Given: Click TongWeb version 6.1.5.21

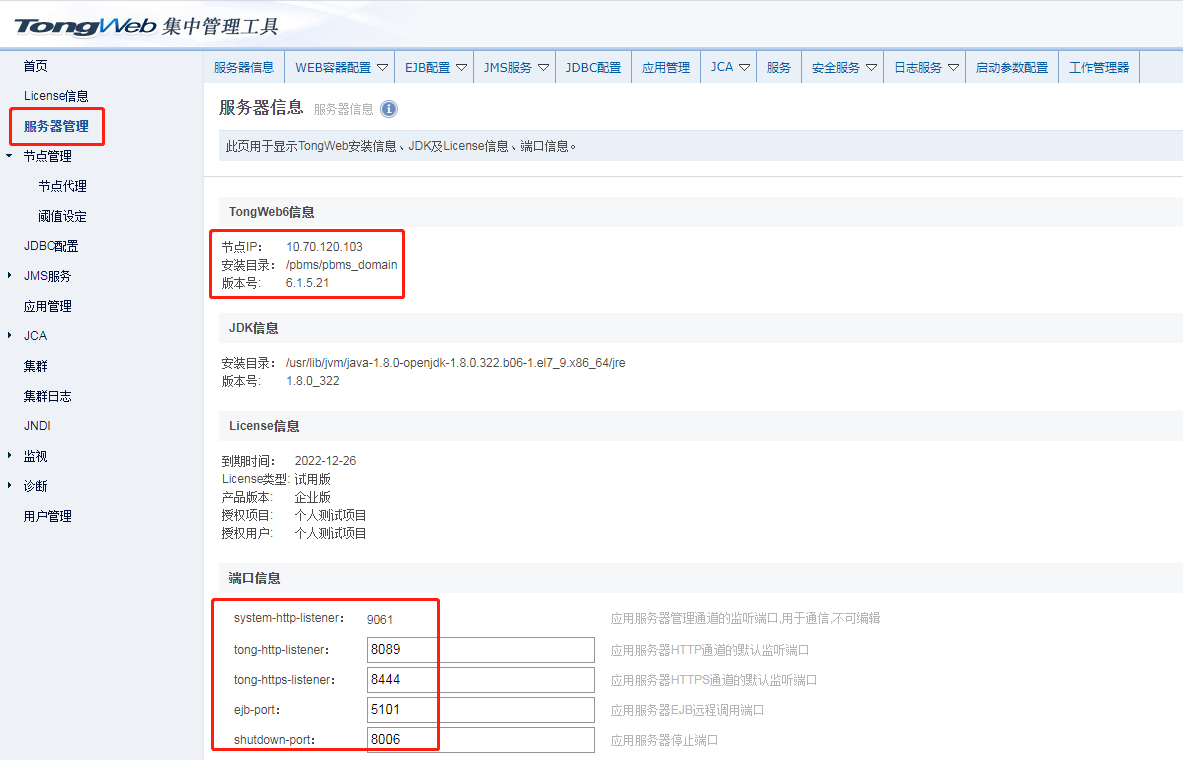Looking at the screenshot, I should (307, 283).
